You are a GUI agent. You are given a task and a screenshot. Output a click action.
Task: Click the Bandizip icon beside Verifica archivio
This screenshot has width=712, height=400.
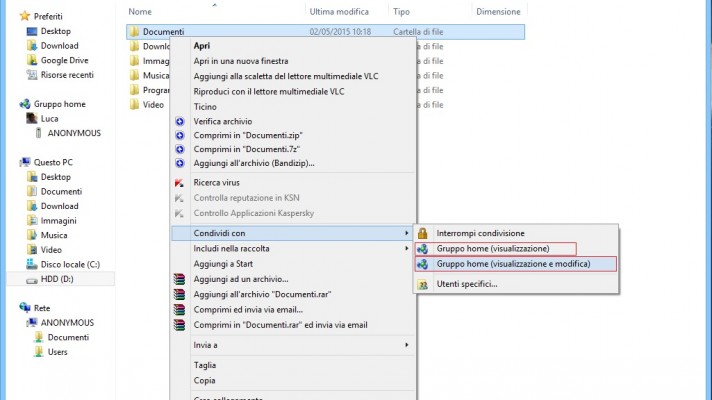(x=180, y=121)
